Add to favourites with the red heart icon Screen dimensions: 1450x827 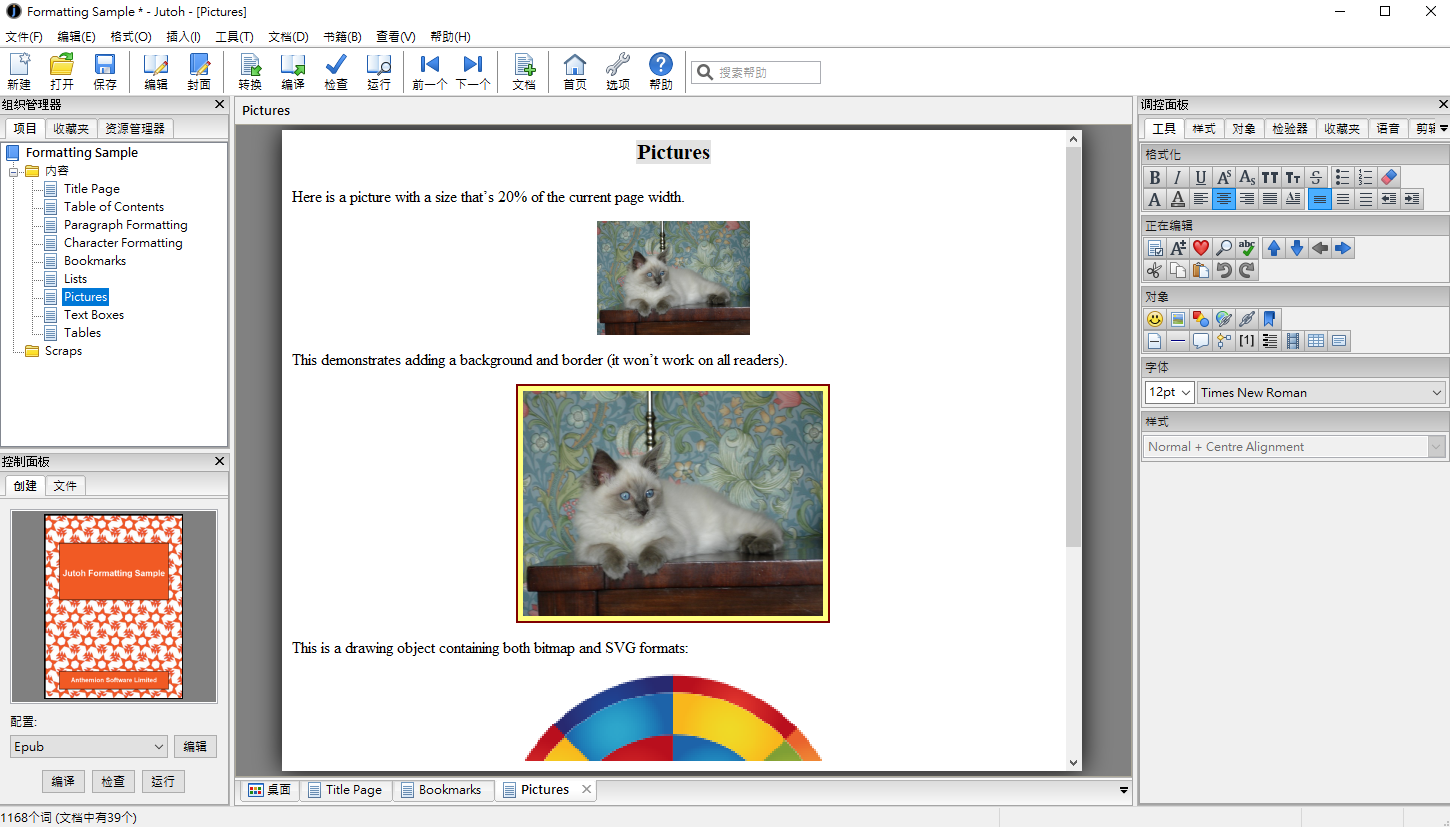(x=1201, y=248)
